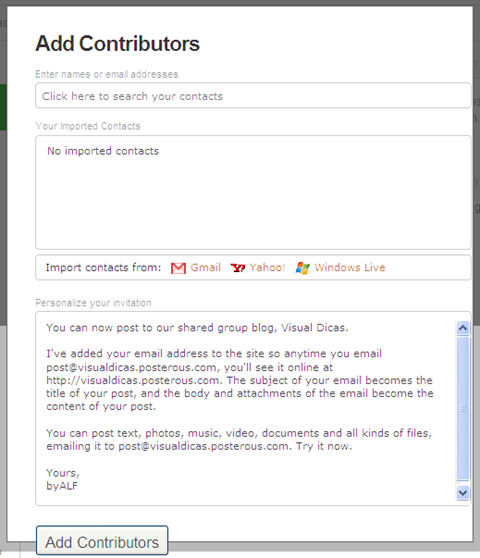Viewport: 480px width, 558px height.
Task: Click 'Enter names or email addresses' label
Action: (x=106, y=74)
